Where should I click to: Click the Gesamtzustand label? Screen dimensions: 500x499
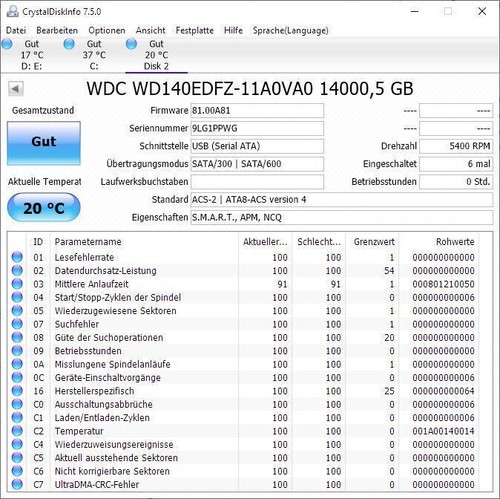point(43,110)
